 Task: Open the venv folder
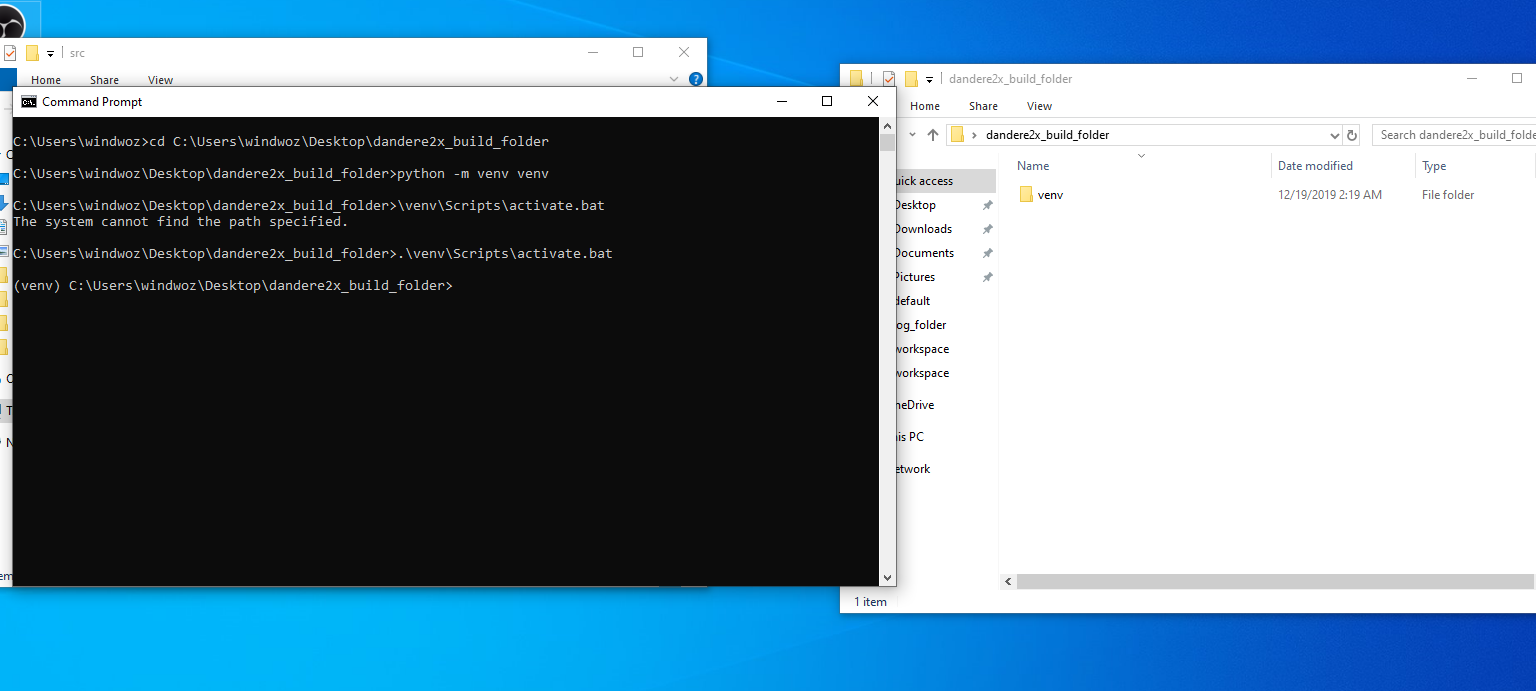1050,194
